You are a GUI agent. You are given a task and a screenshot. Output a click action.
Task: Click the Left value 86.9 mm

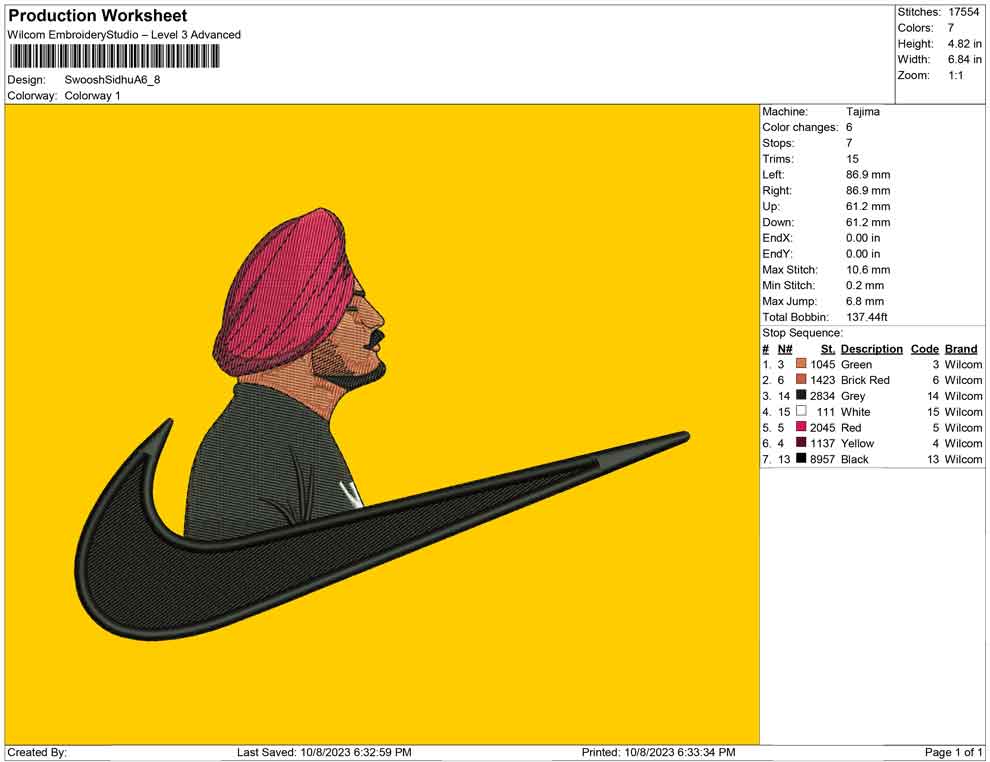(x=868, y=175)
